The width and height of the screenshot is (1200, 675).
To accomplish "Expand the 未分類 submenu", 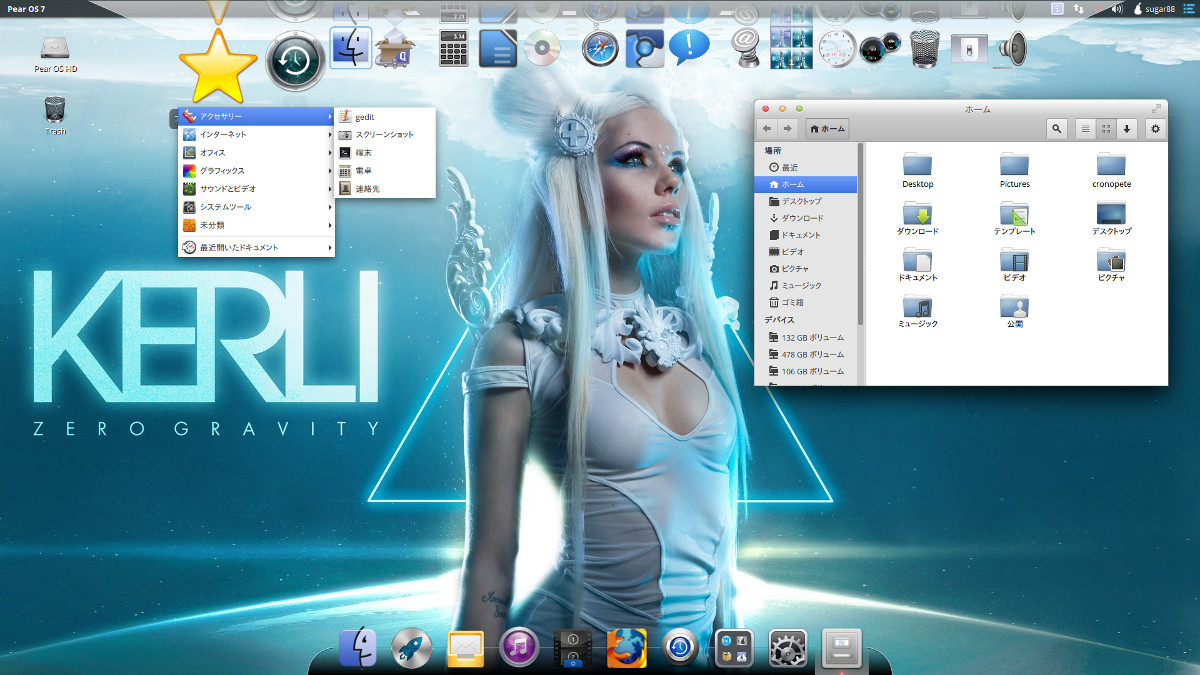I will point(256,225).
